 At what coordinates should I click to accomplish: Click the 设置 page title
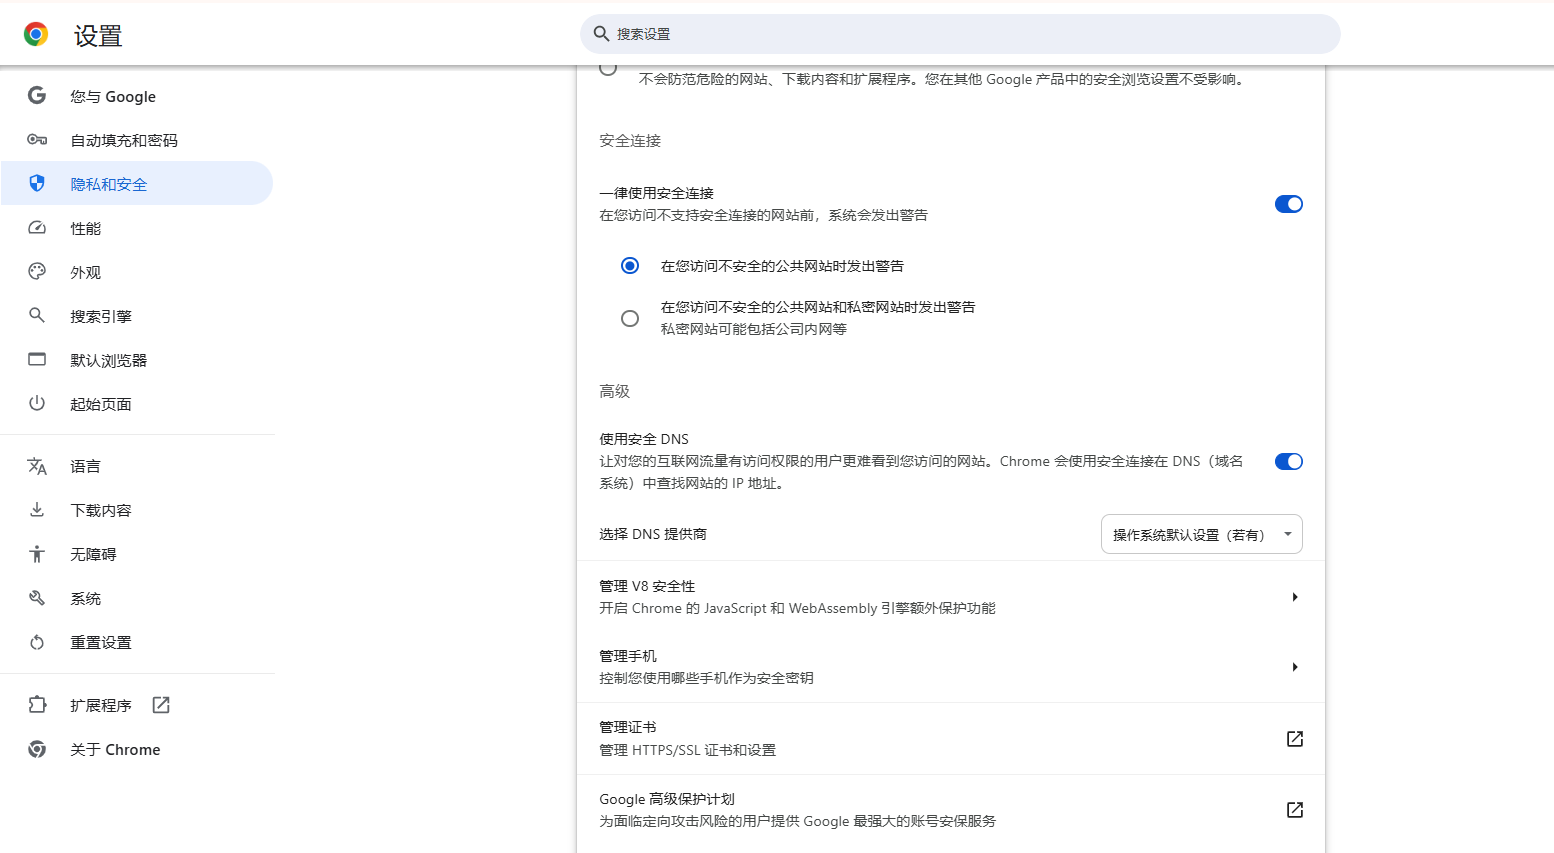pos(98,36)
